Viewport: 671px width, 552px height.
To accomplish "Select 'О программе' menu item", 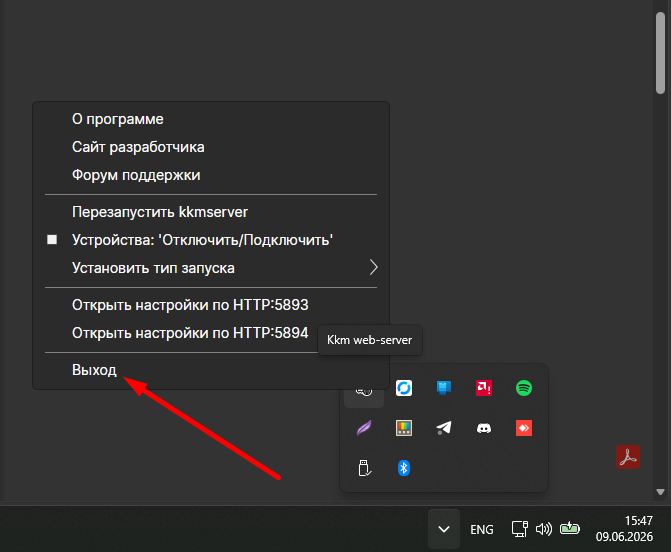I will (x=211, y=119).
